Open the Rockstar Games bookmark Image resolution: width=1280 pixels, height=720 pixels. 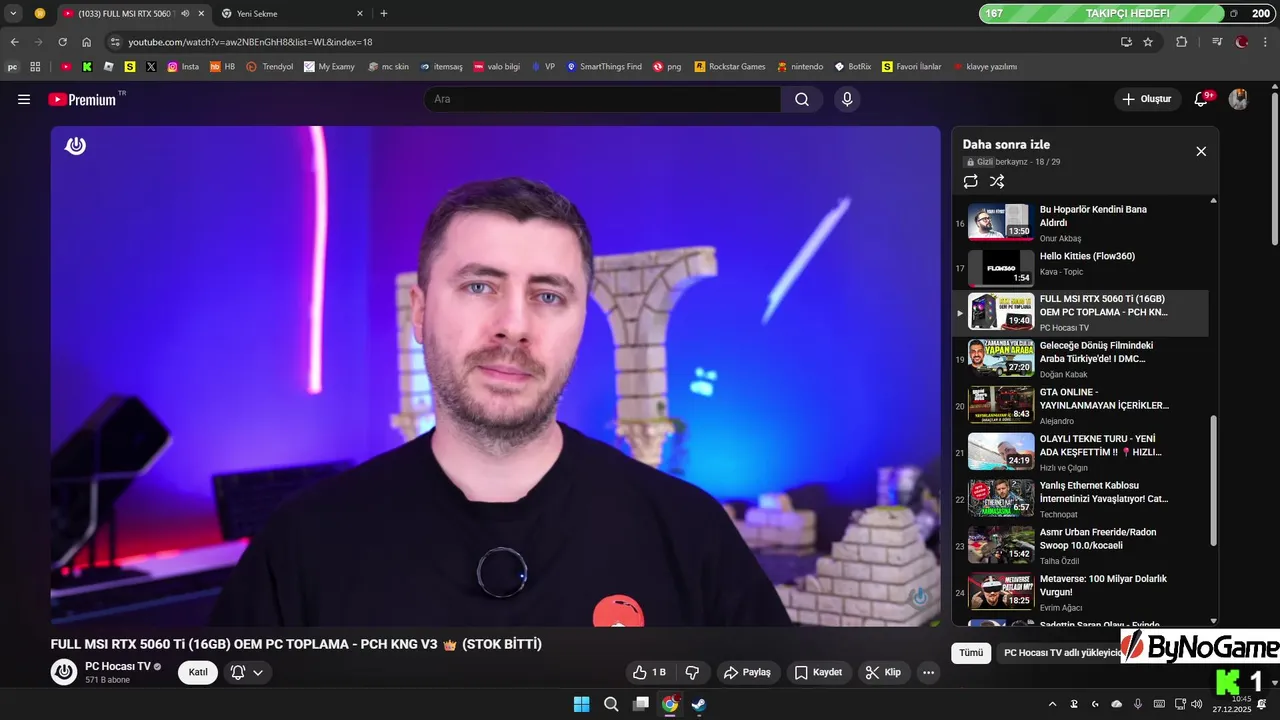[x=730, y=67]
